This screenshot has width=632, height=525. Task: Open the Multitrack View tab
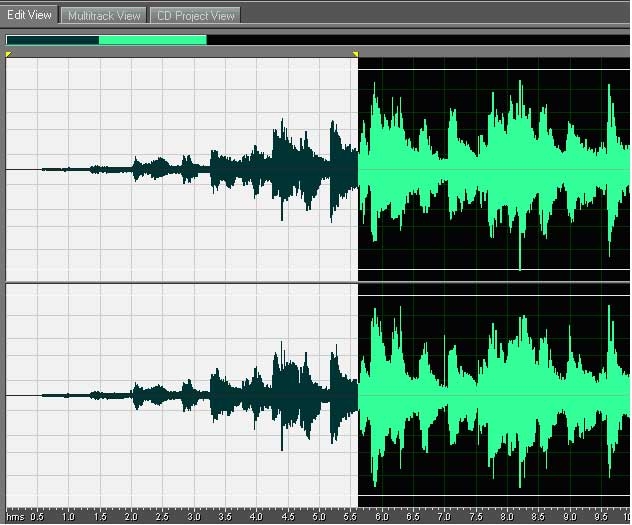pyautogui.click(x=104, y=16)
